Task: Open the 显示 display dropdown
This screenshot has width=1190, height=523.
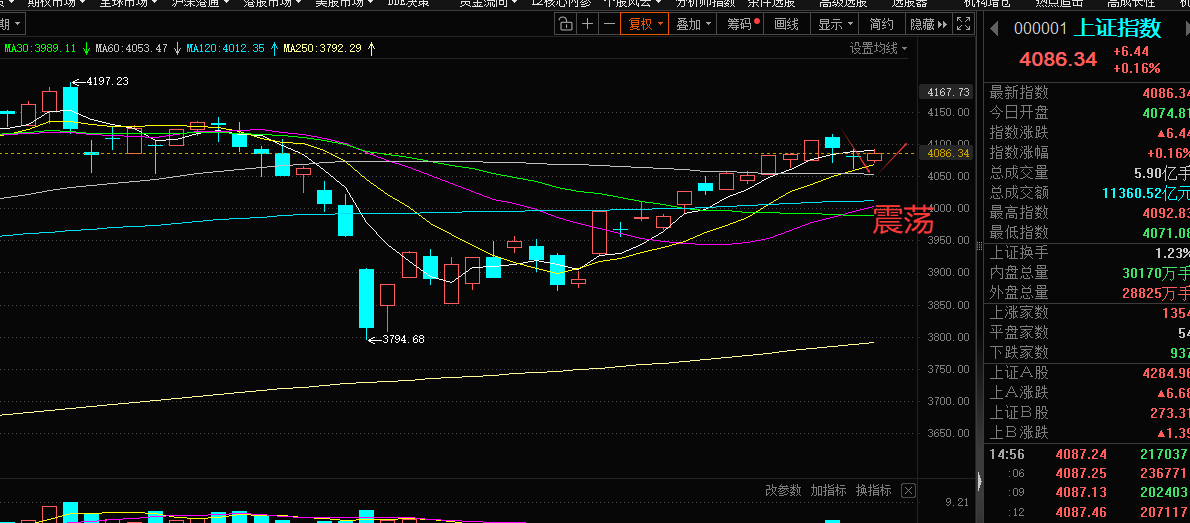Action: (836, 24)
